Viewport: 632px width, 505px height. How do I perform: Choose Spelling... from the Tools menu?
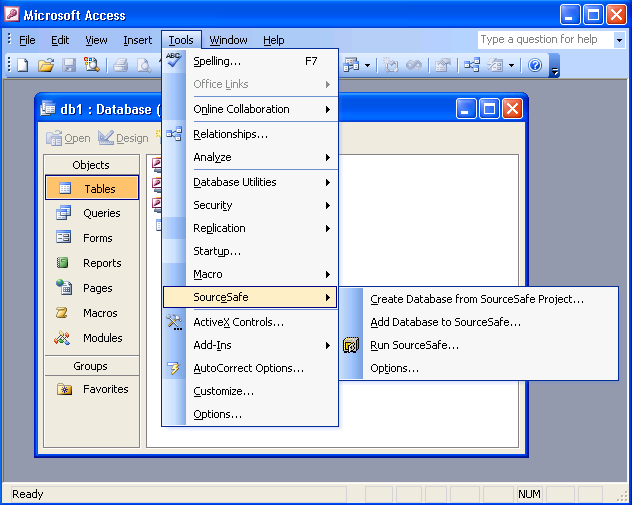tap(250, 61)
